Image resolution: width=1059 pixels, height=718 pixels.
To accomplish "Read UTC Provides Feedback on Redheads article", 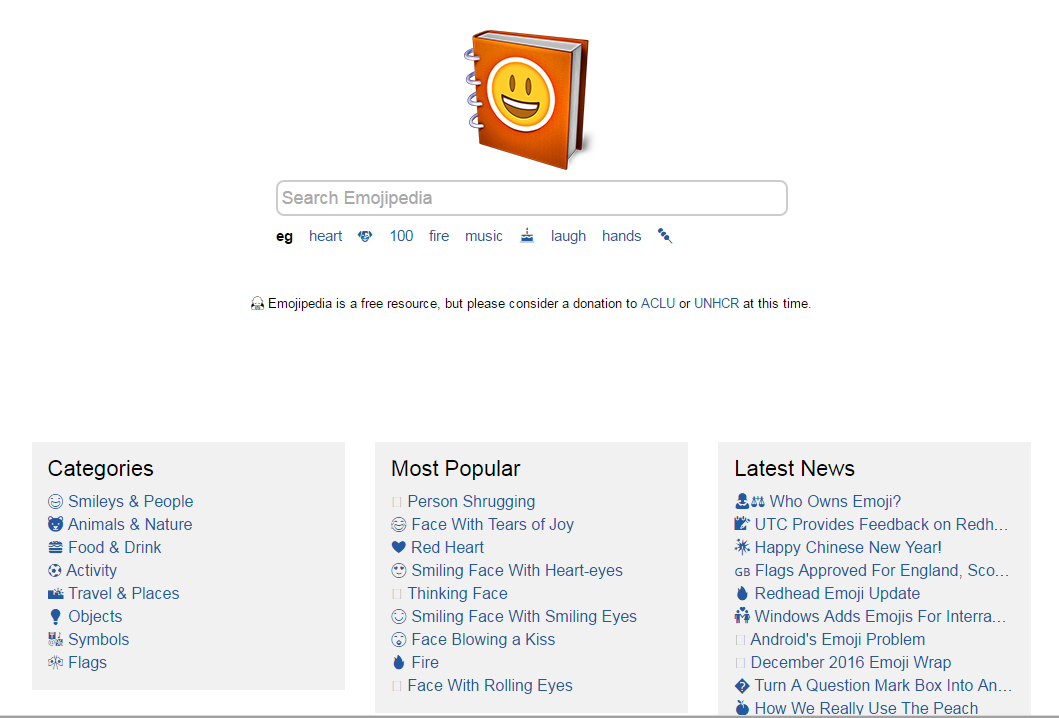I will tap(881, 525).
